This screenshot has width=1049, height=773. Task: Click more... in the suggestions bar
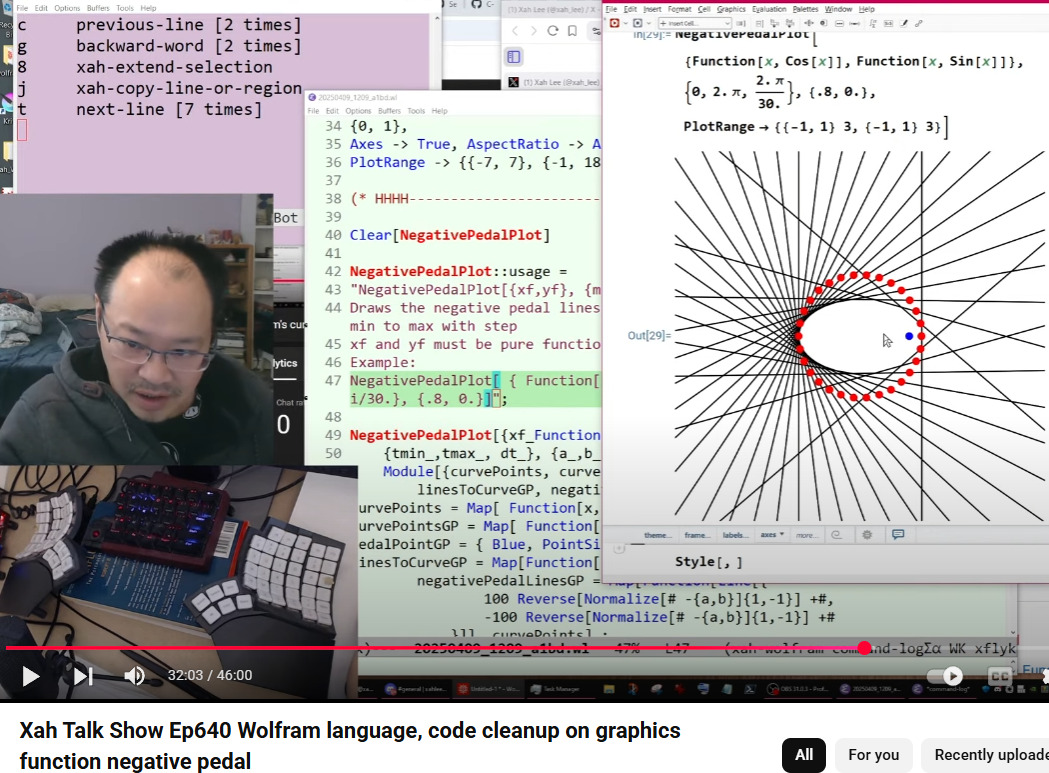(x=805, y=535)
